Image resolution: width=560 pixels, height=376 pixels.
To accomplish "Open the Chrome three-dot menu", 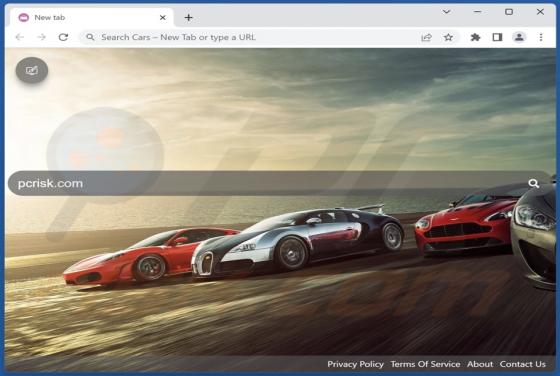I will tap(541, 37).
